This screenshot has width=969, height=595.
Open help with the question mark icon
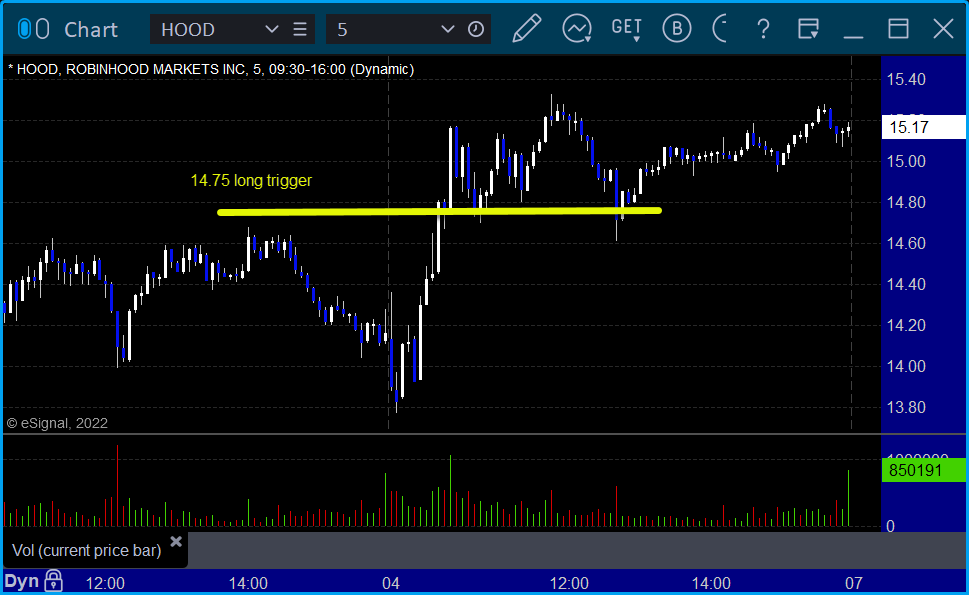click(x=763, y=29)
